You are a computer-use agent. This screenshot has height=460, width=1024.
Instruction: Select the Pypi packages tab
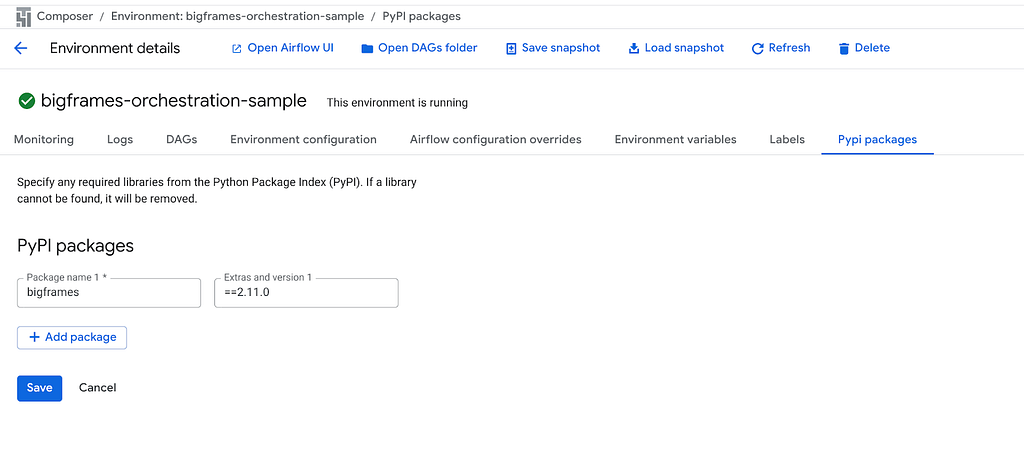pyautogui.click(x=878, y=140)
